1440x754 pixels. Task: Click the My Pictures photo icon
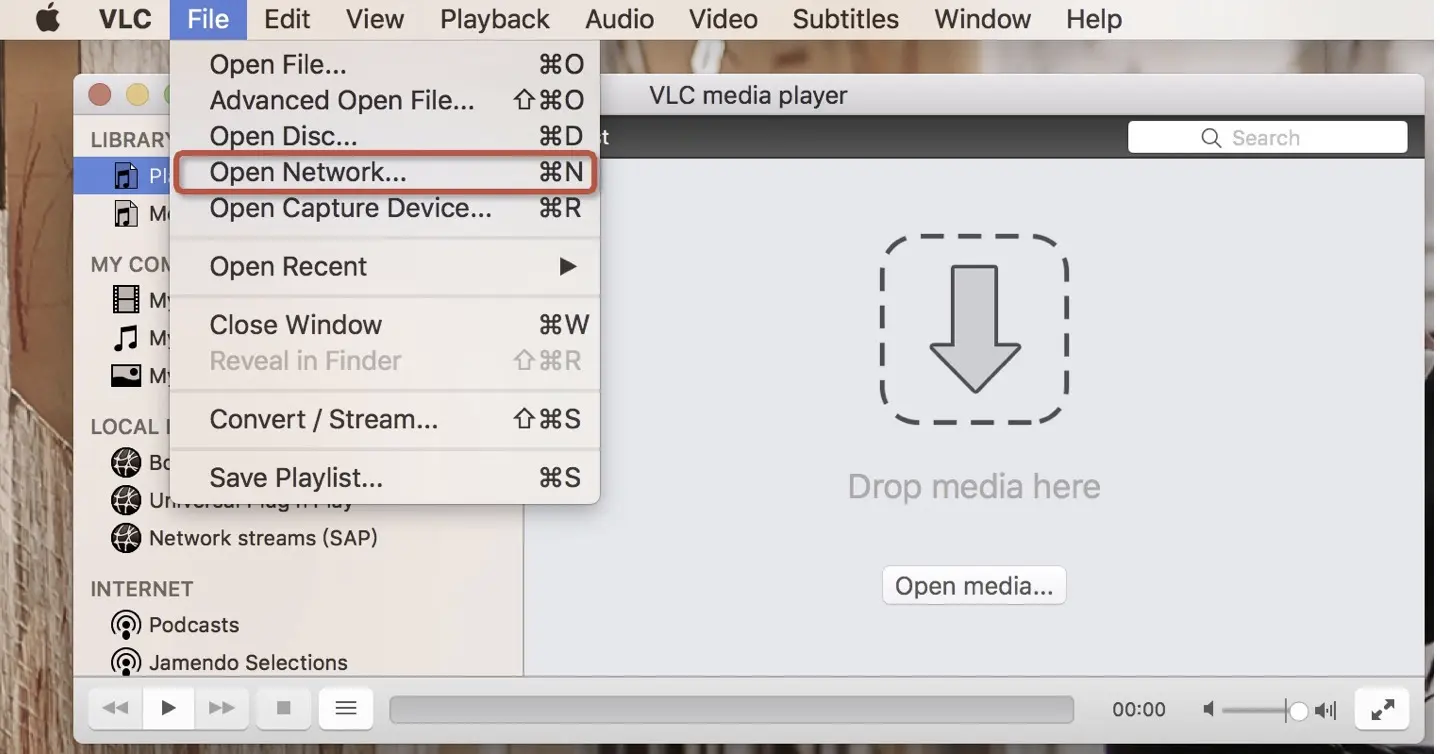[126, 375]
